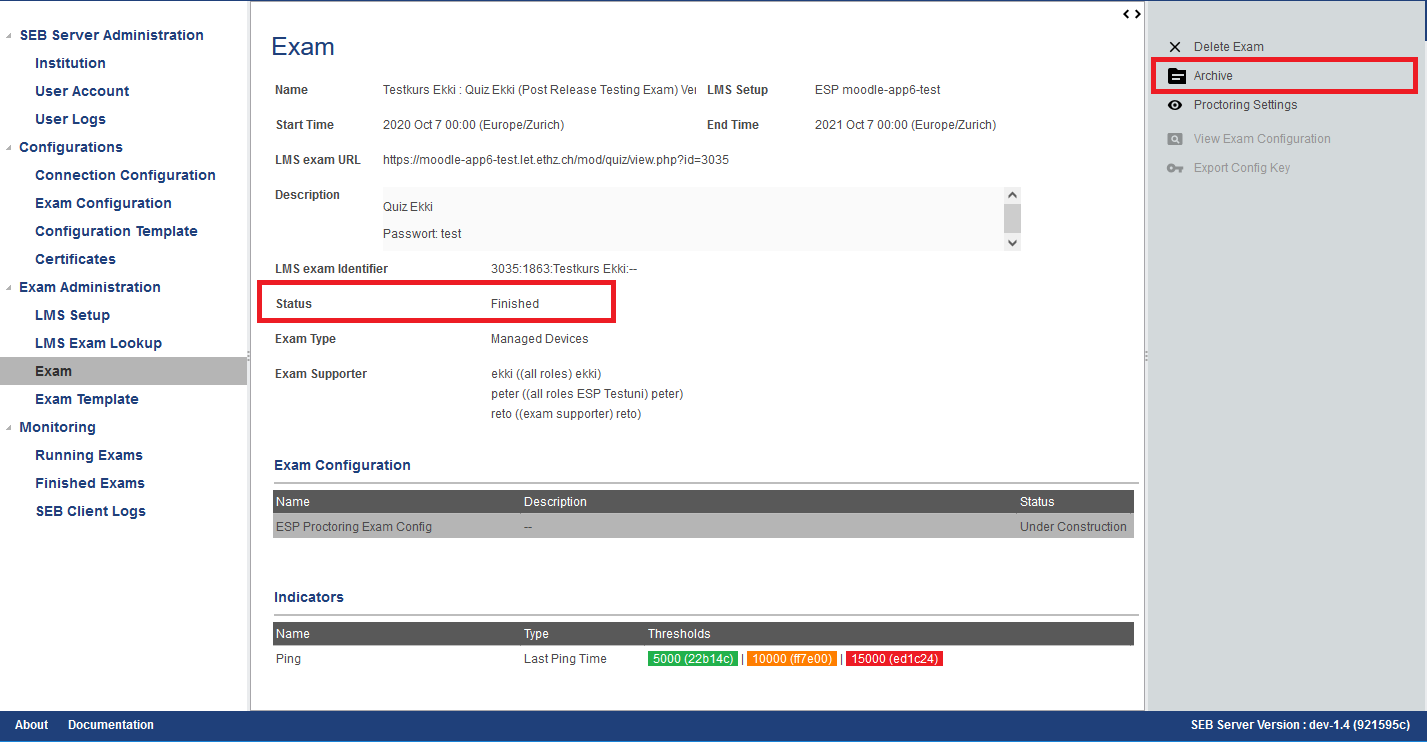The height and width of the screenshot is (743, 1427).
Task: Click the Proctoring Settings eye icon
Action: pos(1175,105)
